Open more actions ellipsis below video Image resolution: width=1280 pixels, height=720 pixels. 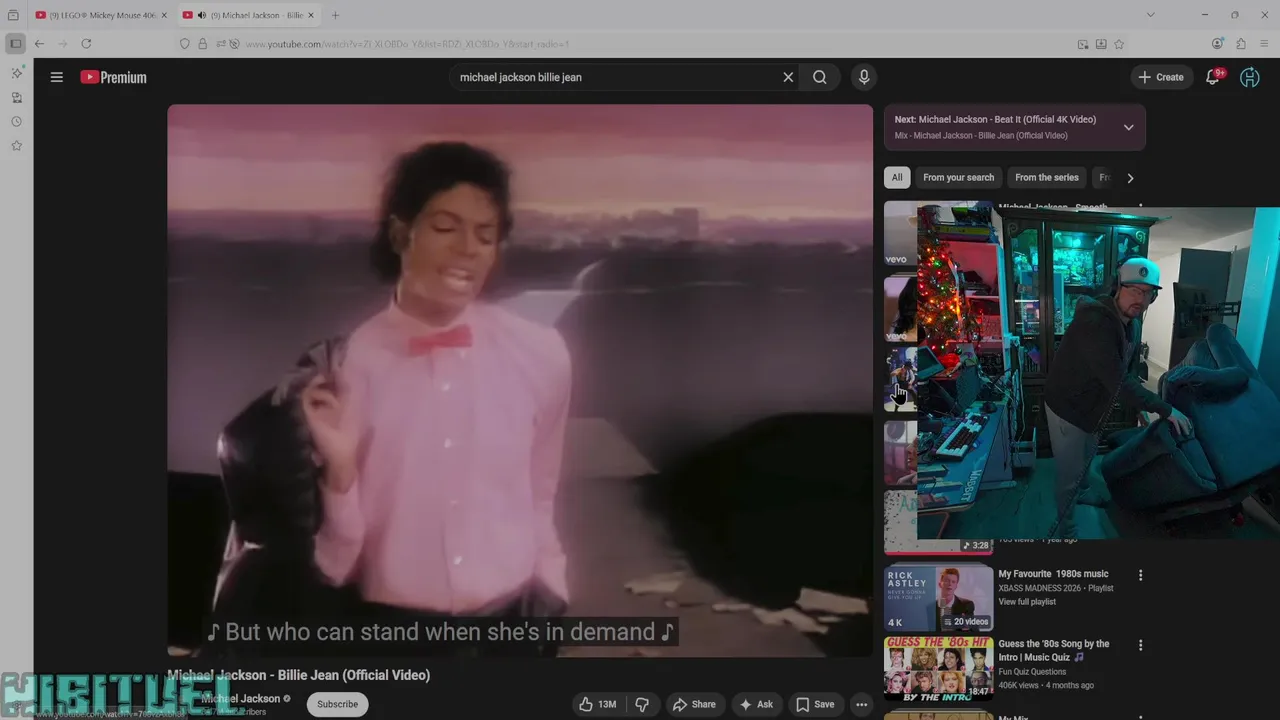(861, 704)
